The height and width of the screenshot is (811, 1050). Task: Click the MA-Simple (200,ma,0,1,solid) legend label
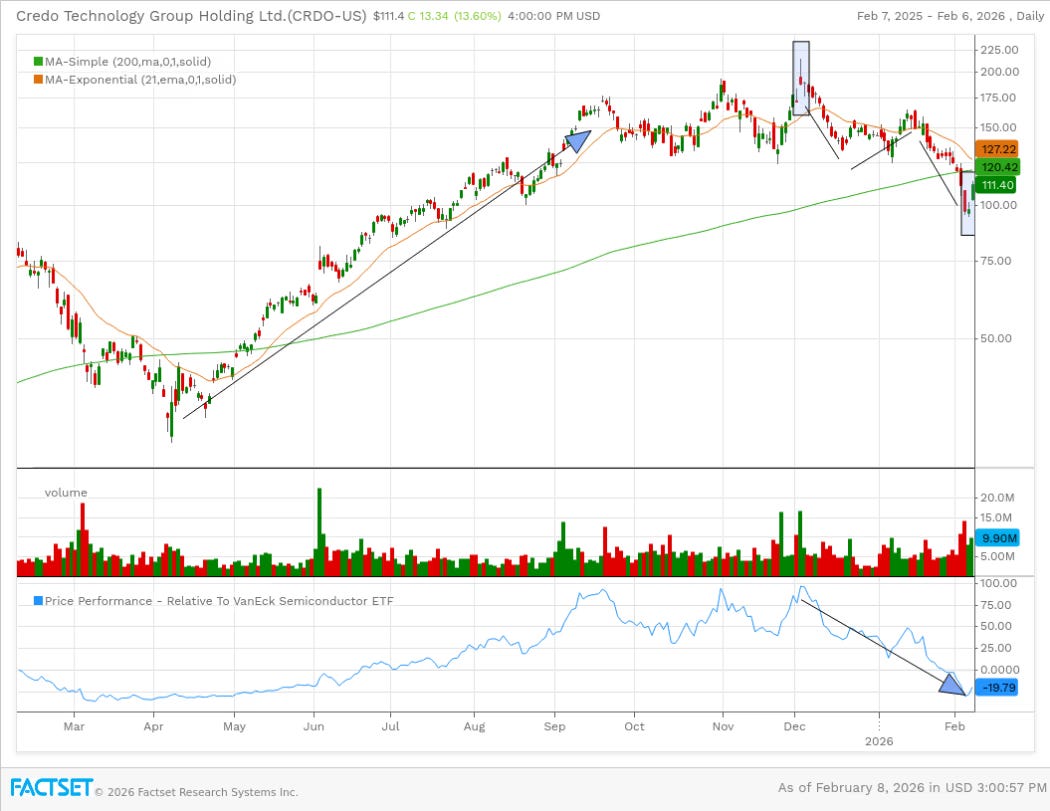click(128, 62)
